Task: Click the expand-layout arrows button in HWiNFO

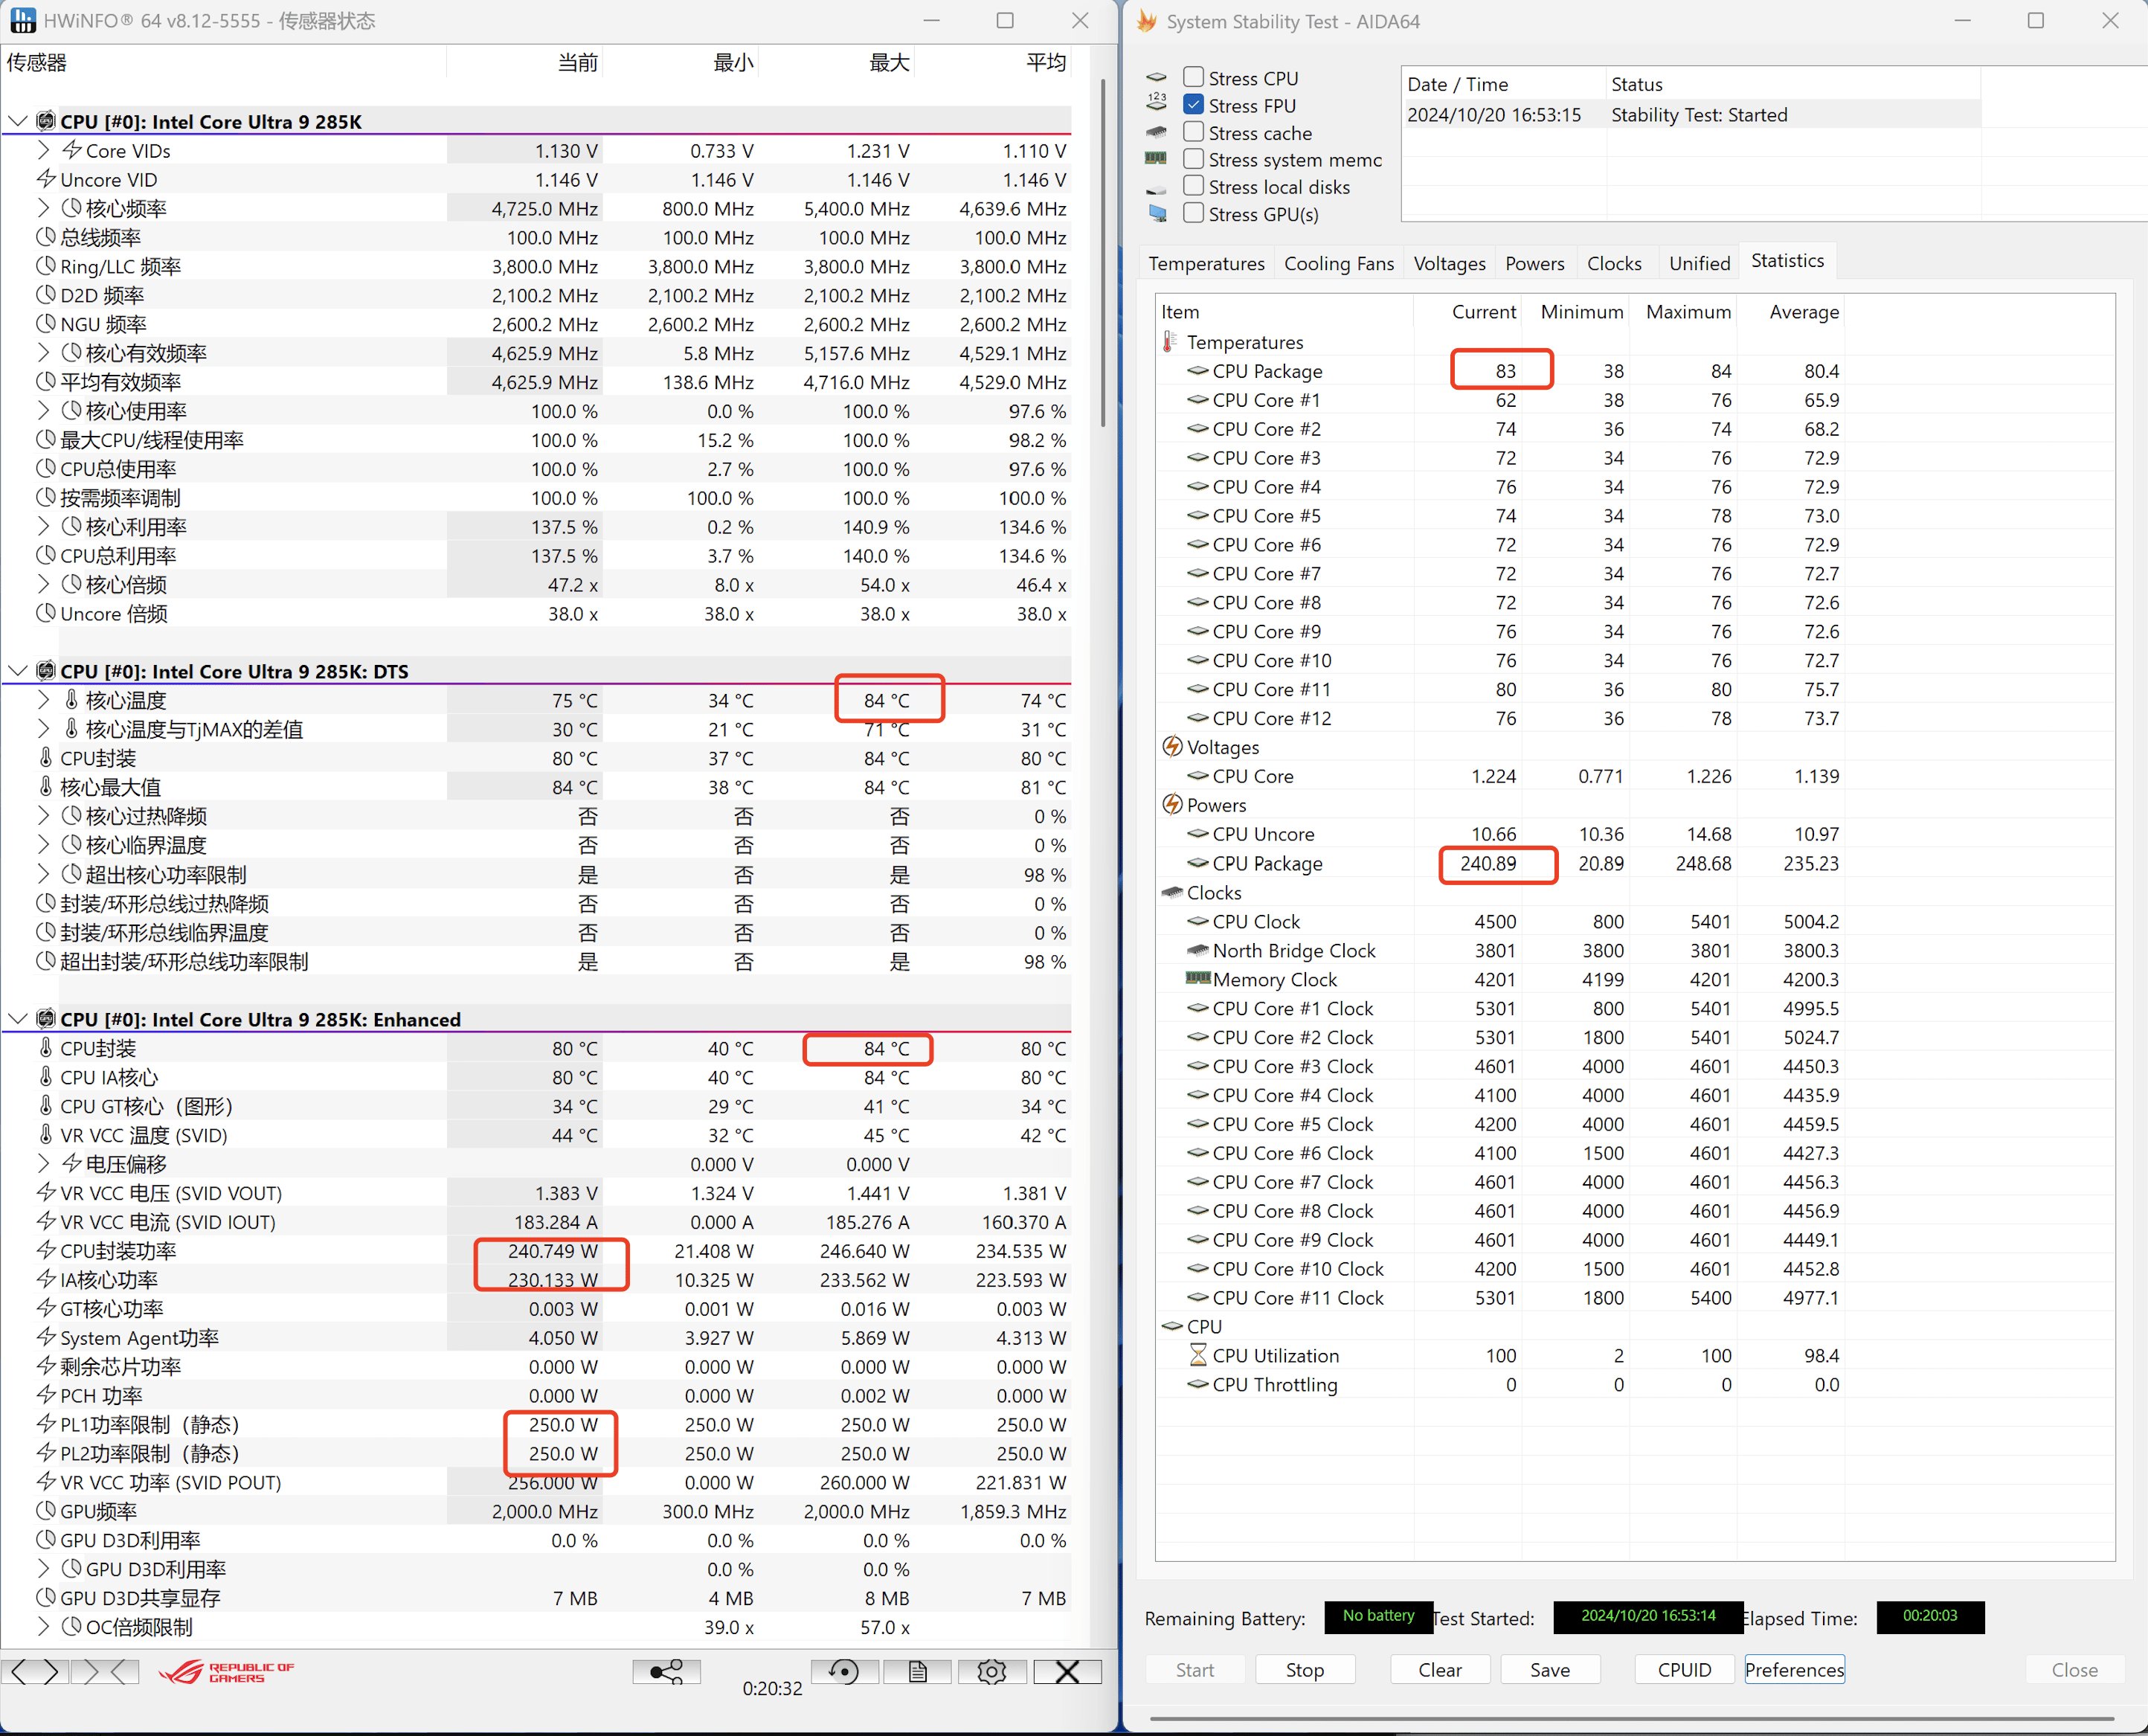Action: pyautogui.click(x=35, y=1671)
